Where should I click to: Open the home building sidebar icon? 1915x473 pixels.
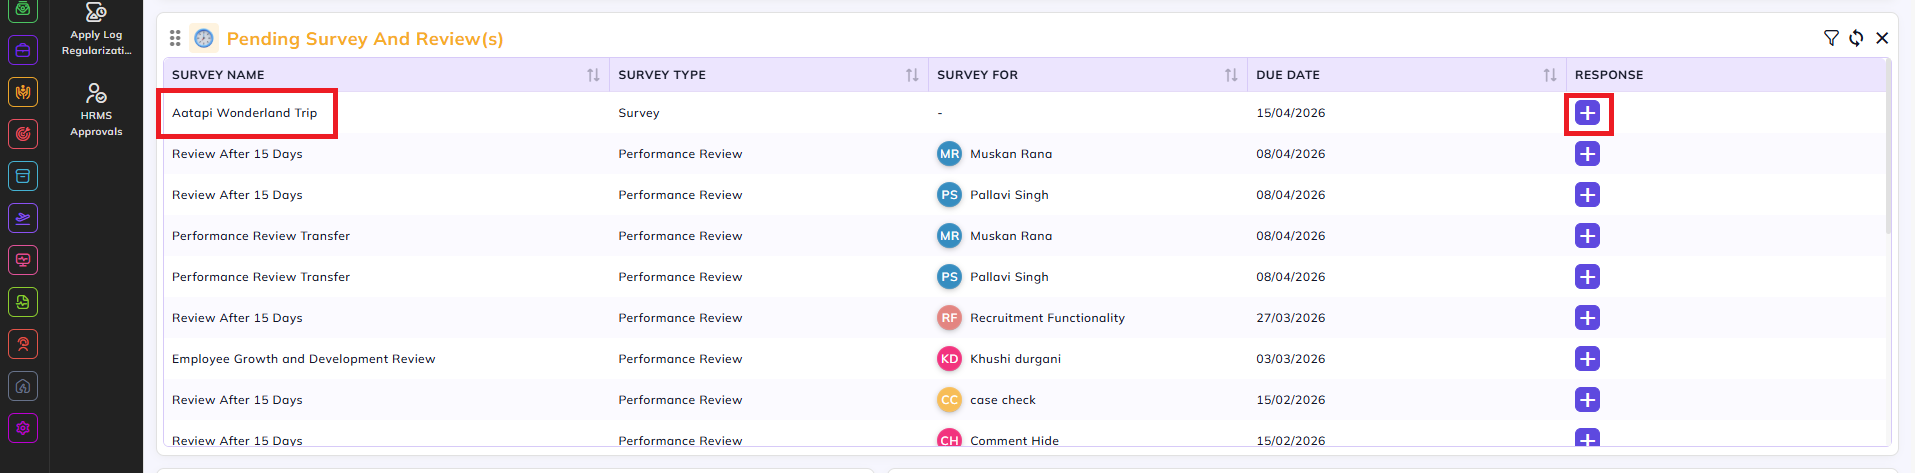[23, 386]
